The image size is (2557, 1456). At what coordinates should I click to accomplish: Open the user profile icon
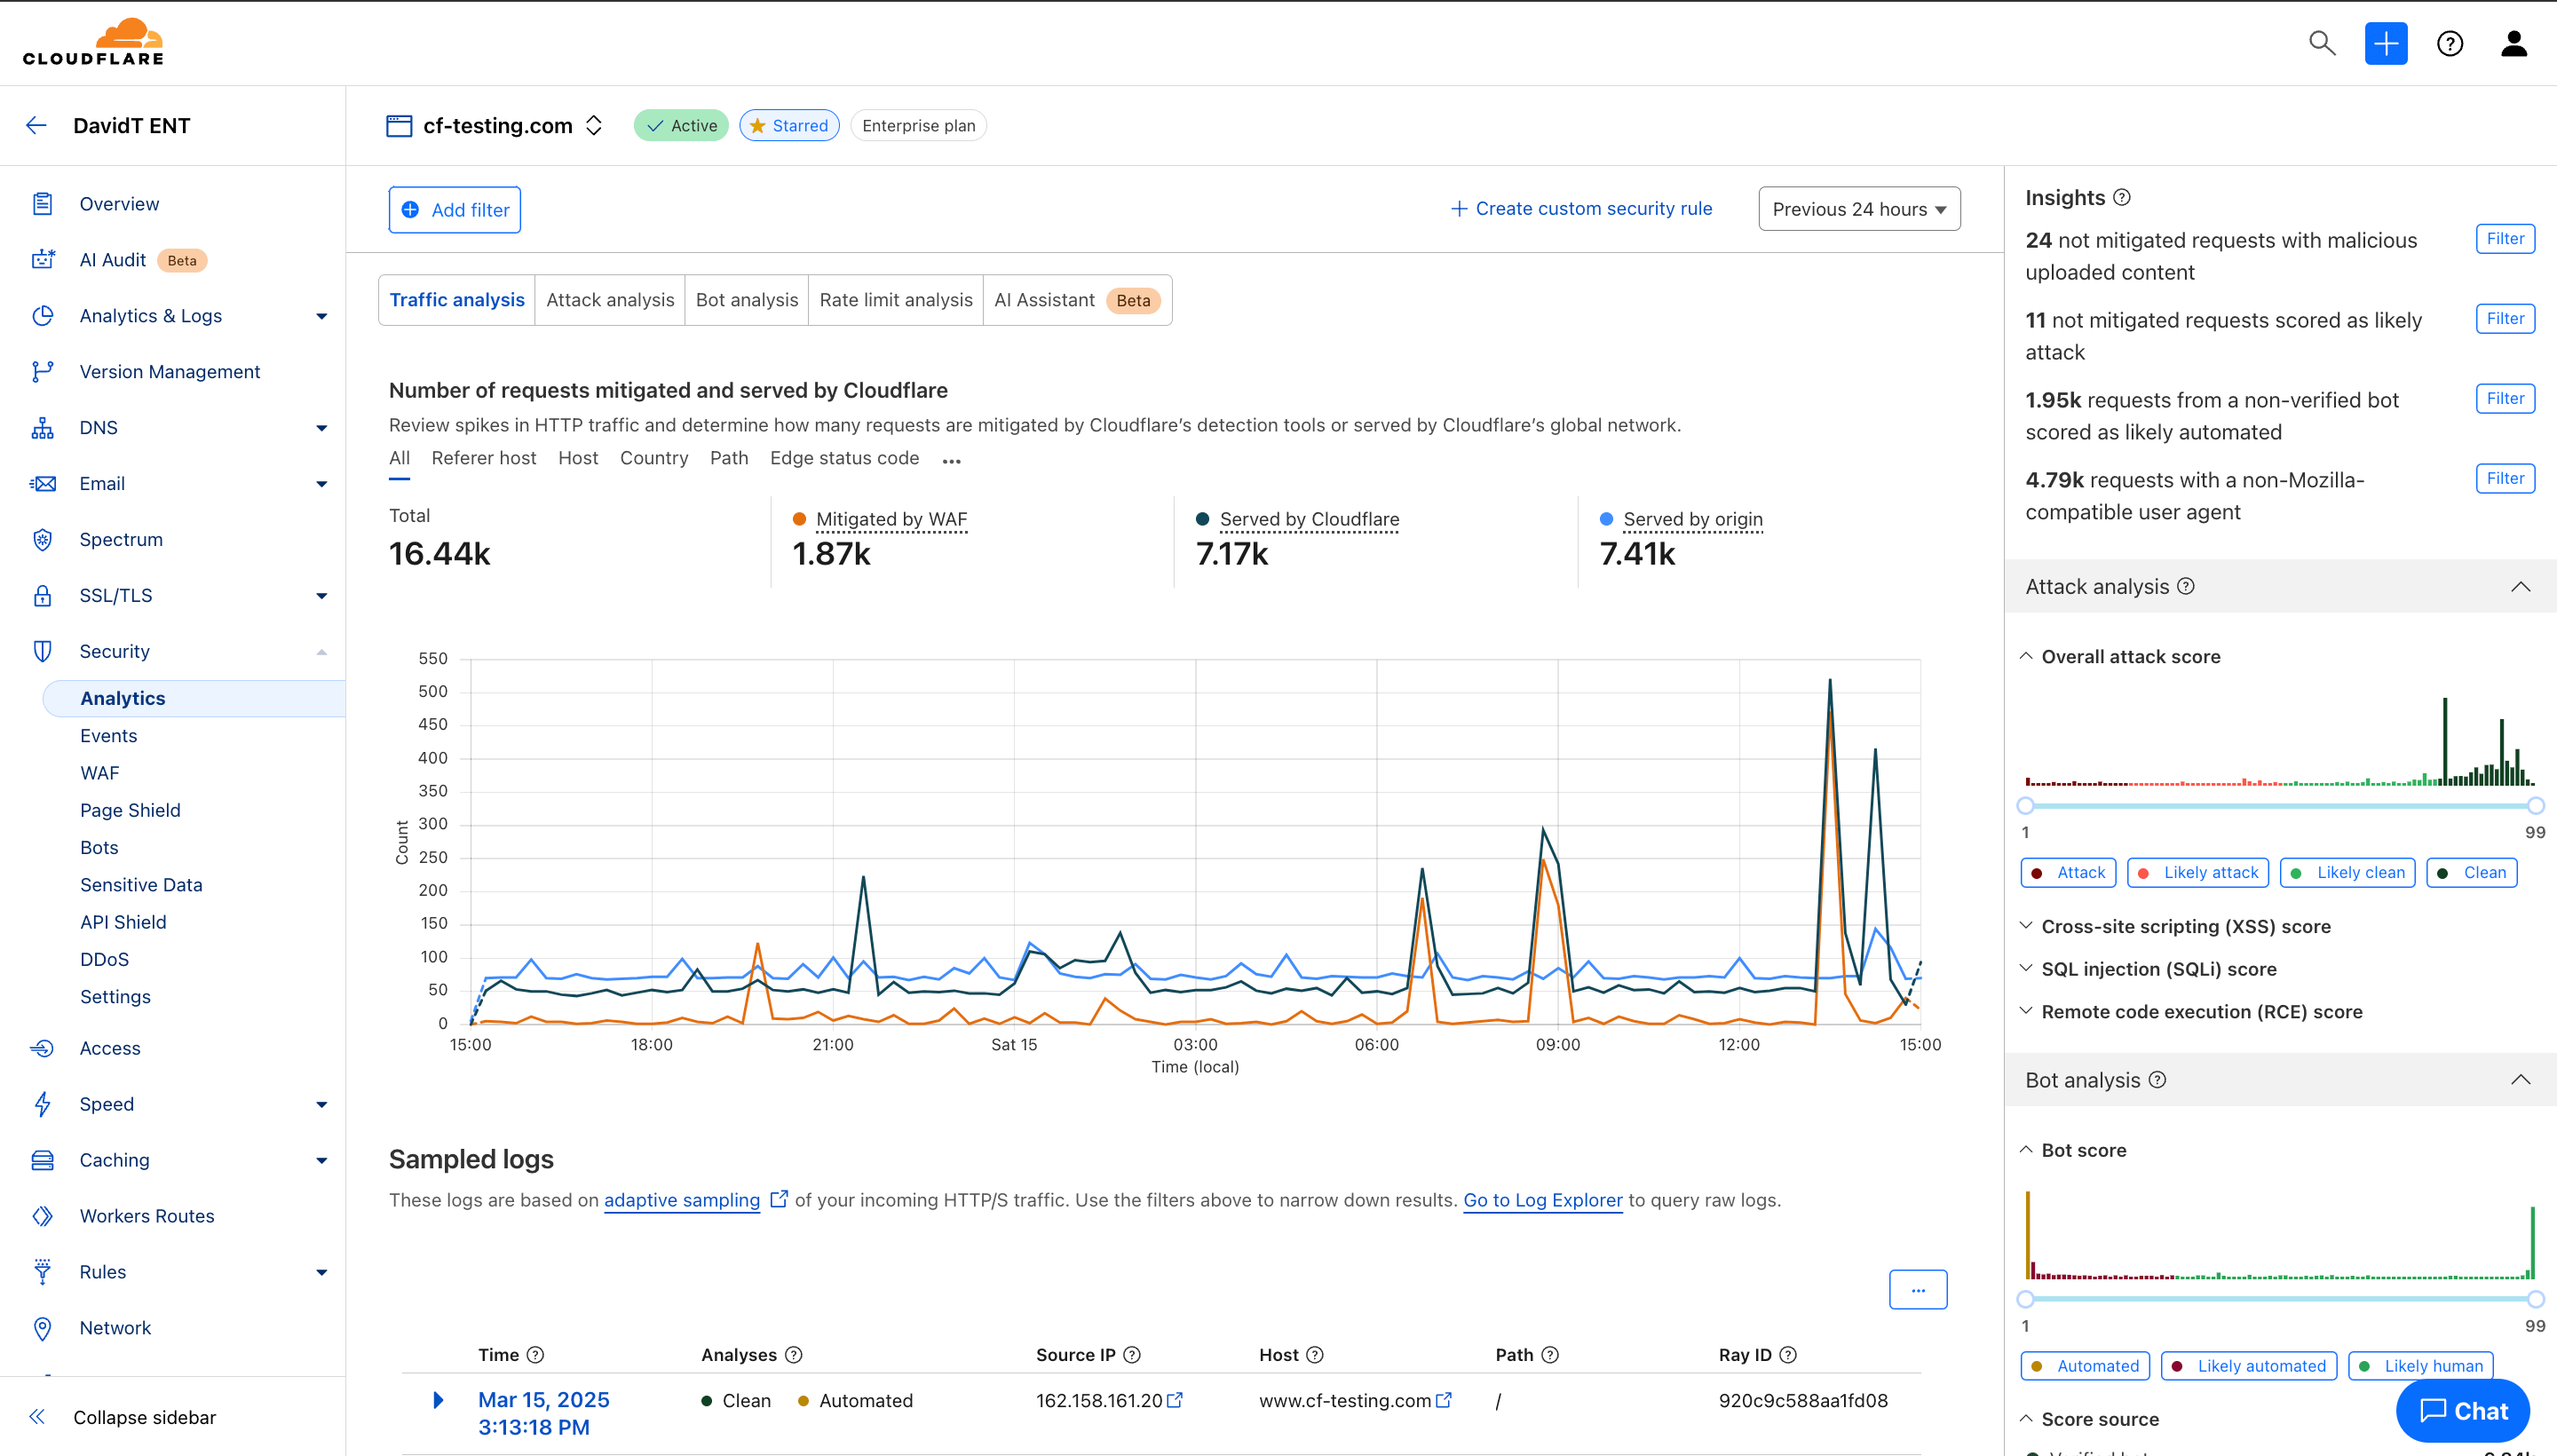2514,43
